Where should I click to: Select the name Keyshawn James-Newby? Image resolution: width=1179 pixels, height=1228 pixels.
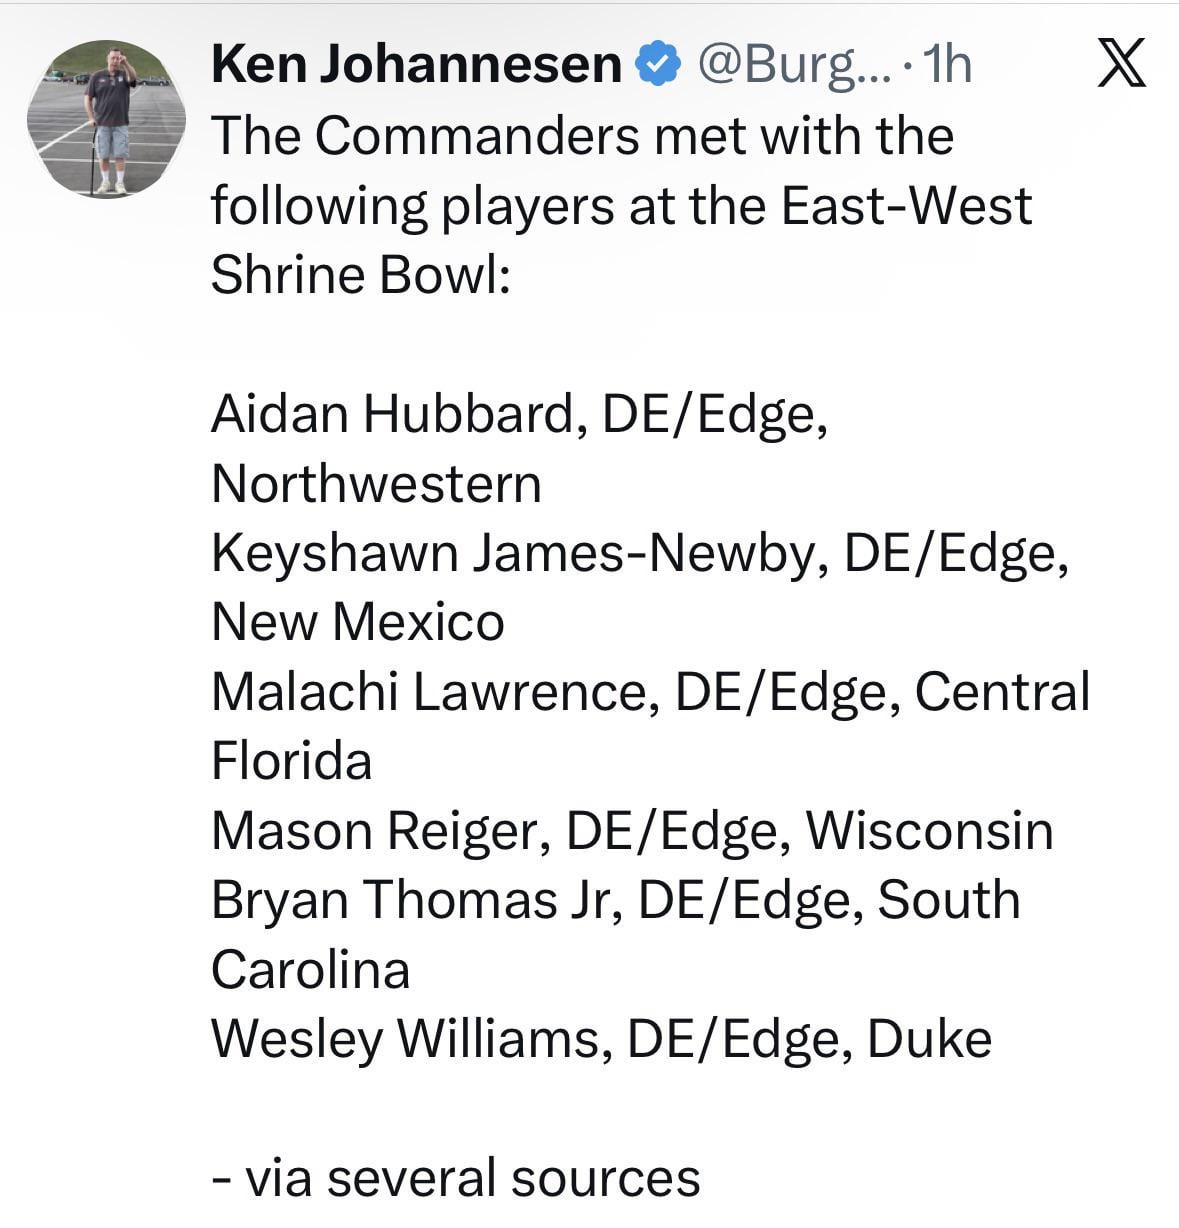[x=512, y=553]
